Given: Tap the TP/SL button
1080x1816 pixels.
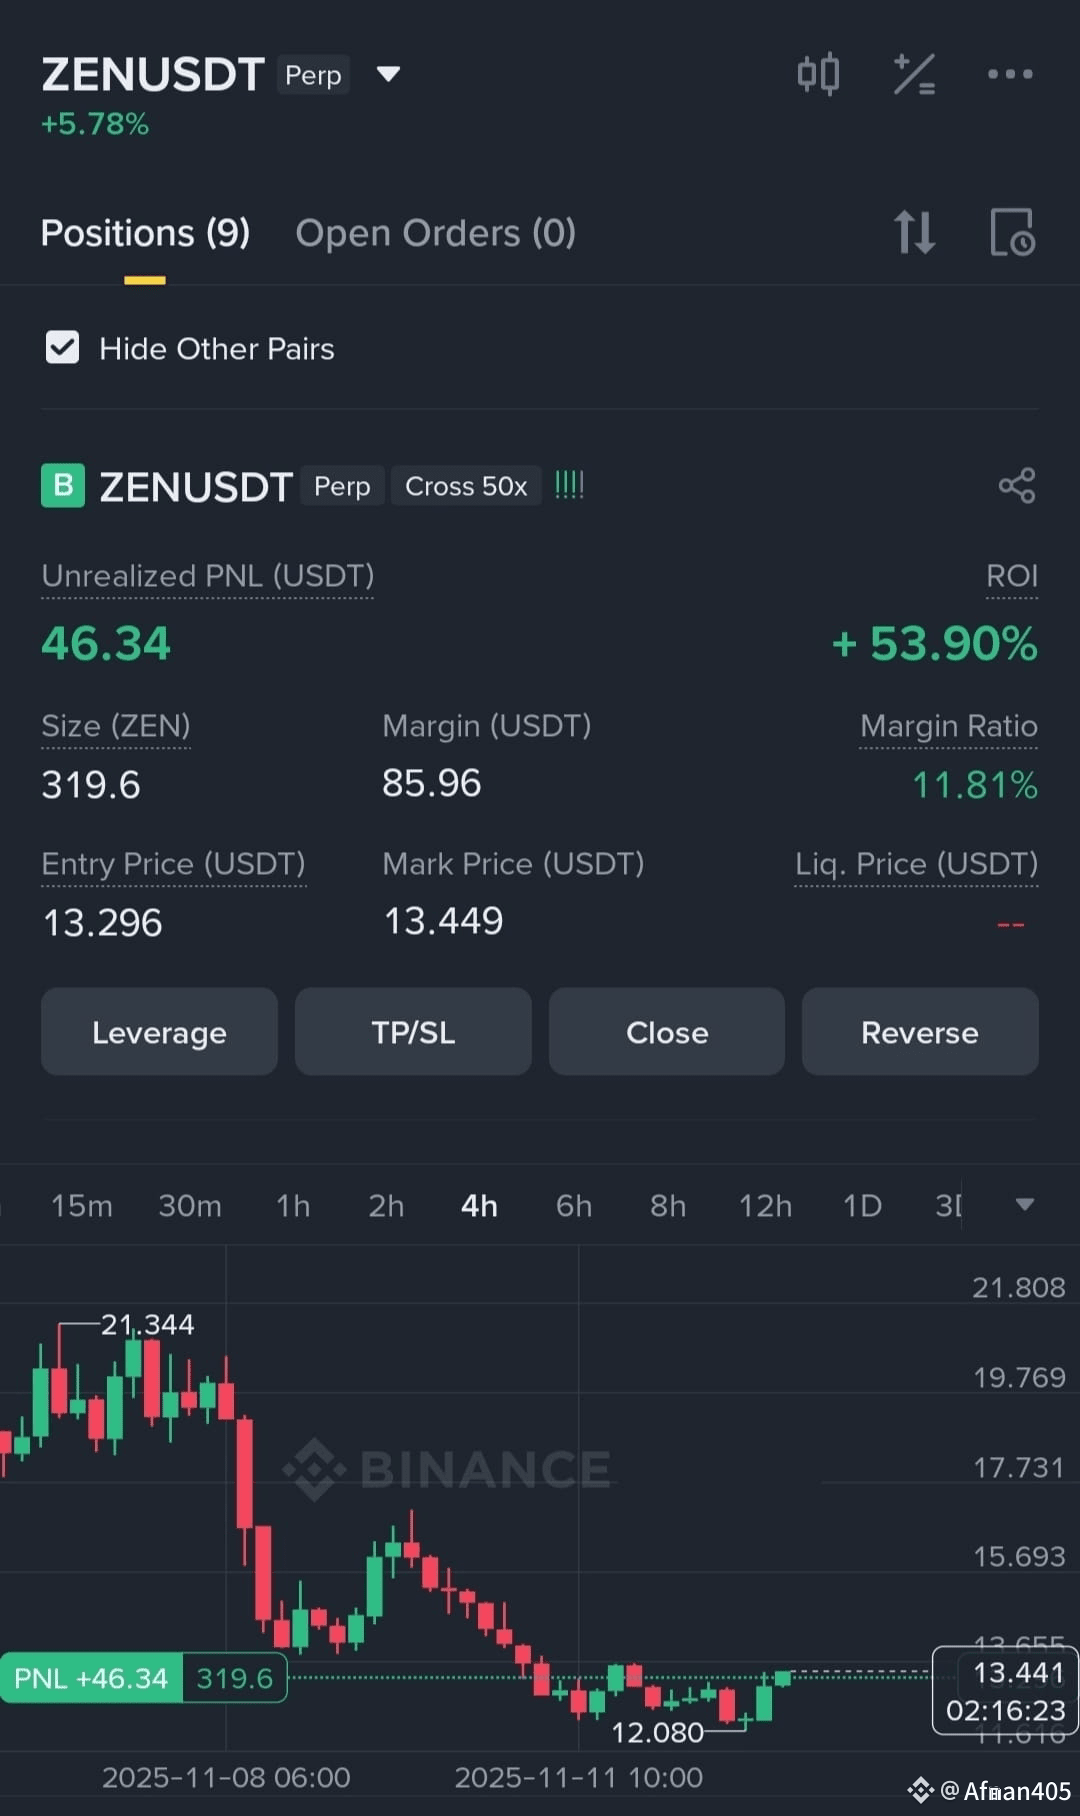Looking at the screenshot, I should click(413, 1032).
